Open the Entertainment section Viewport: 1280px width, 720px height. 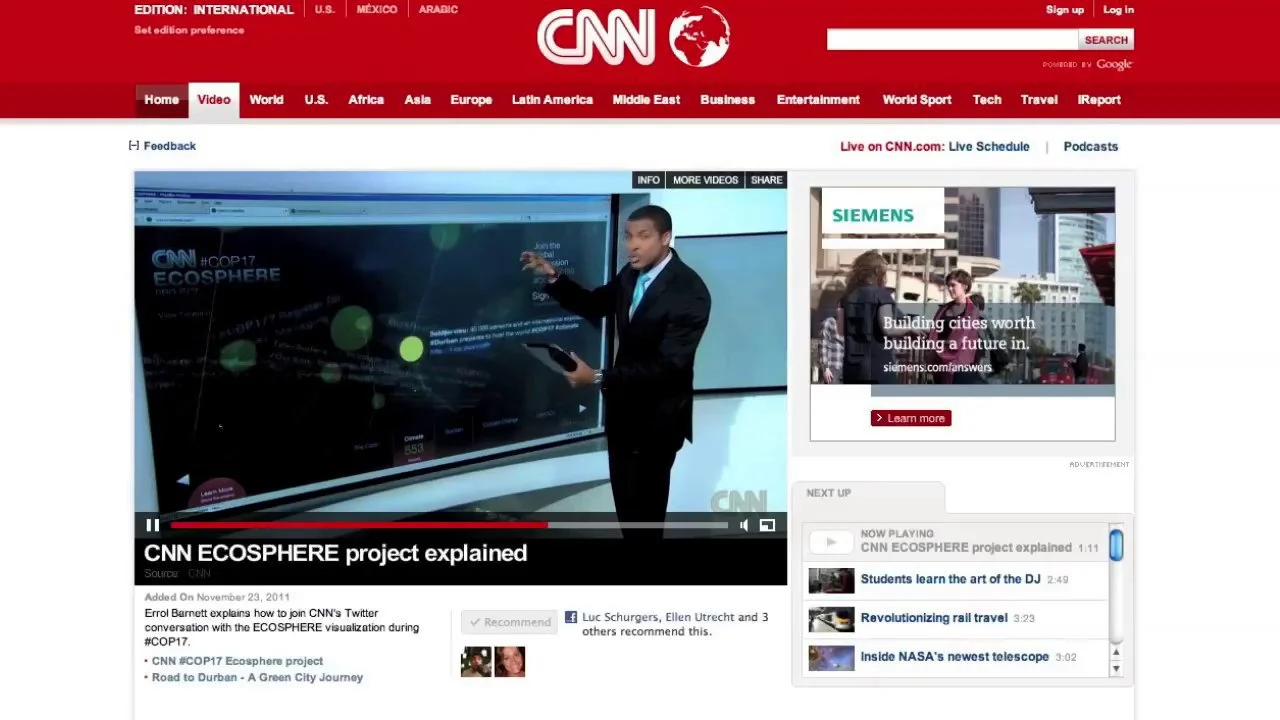coord(818,100)
